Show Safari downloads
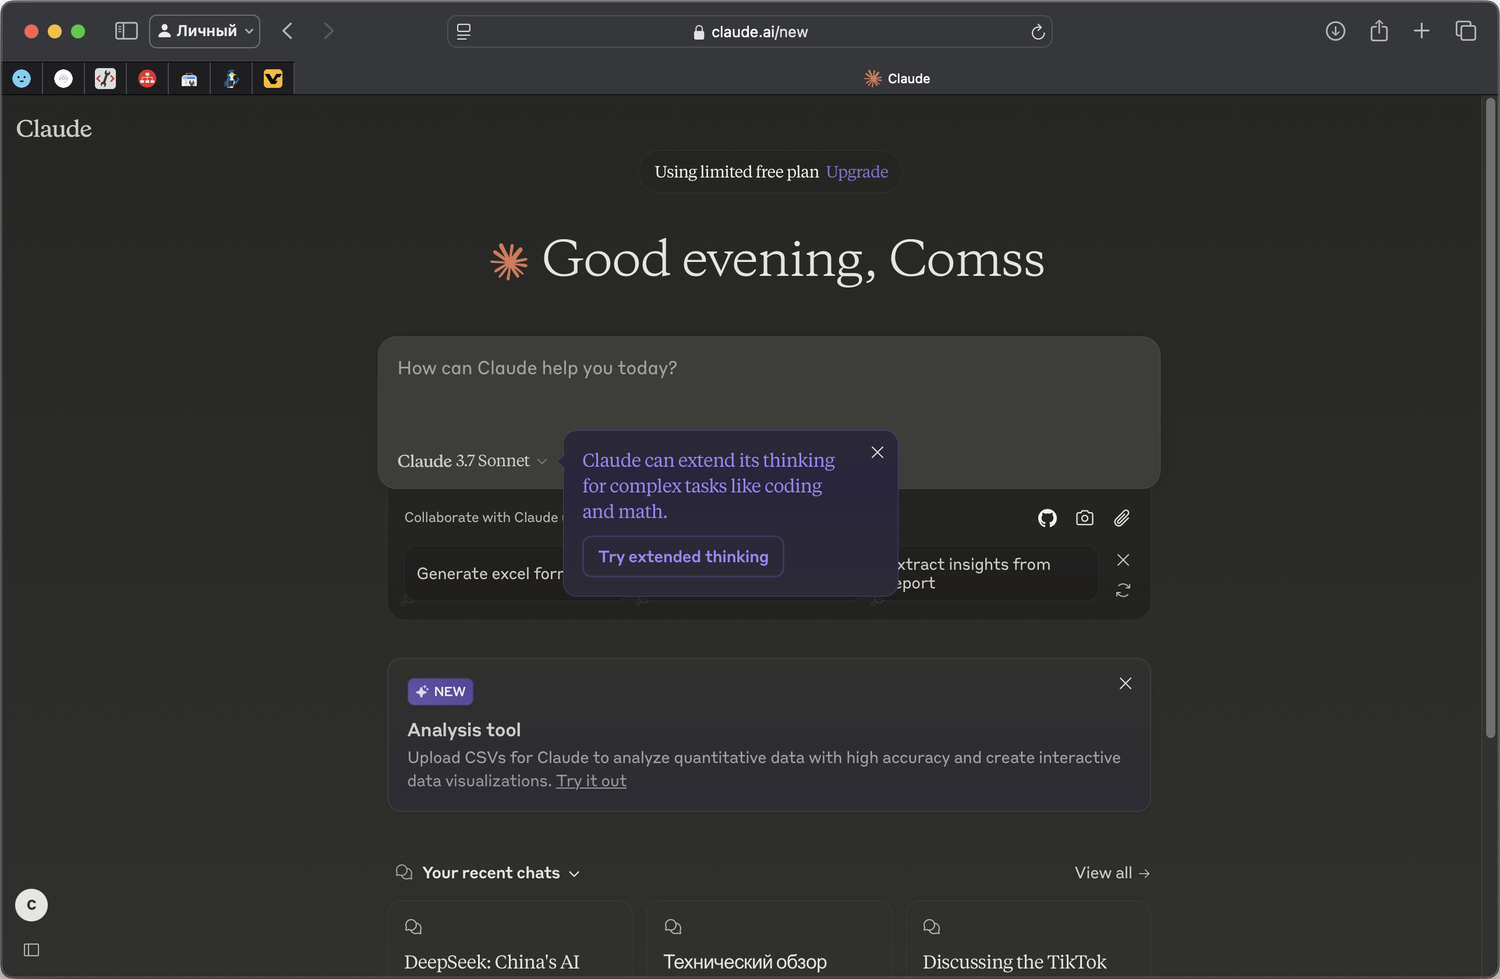This screenshot has width=1500, height=979. tap(1335, 31)
